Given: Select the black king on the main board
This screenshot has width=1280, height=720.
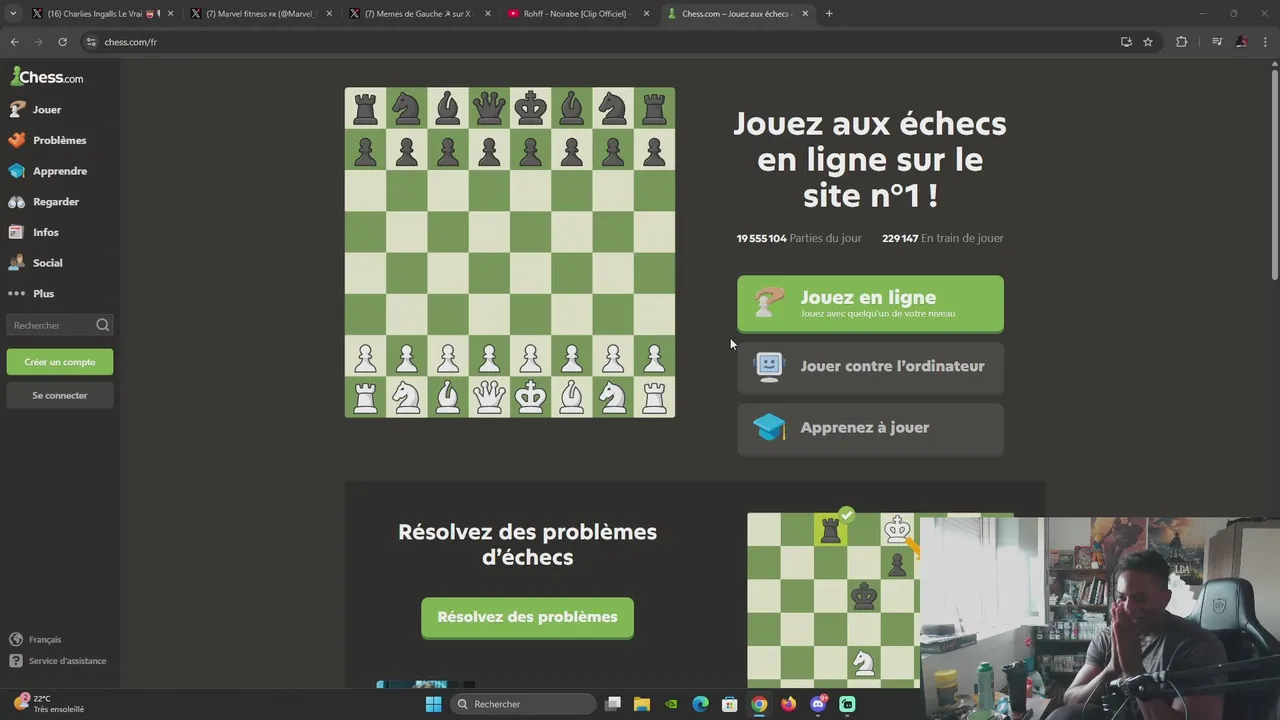Looking at the screenshot, I should click(531, 108).
